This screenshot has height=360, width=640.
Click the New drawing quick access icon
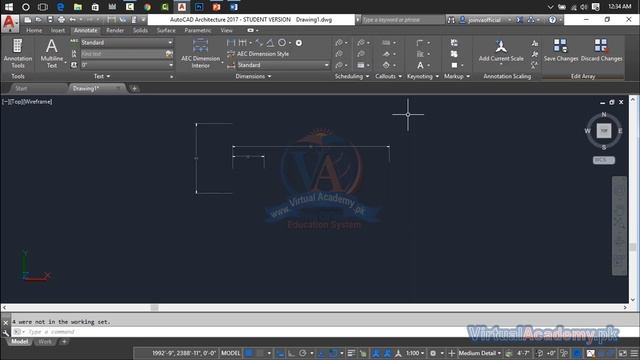pyautogui.click(x=28, y=20)
